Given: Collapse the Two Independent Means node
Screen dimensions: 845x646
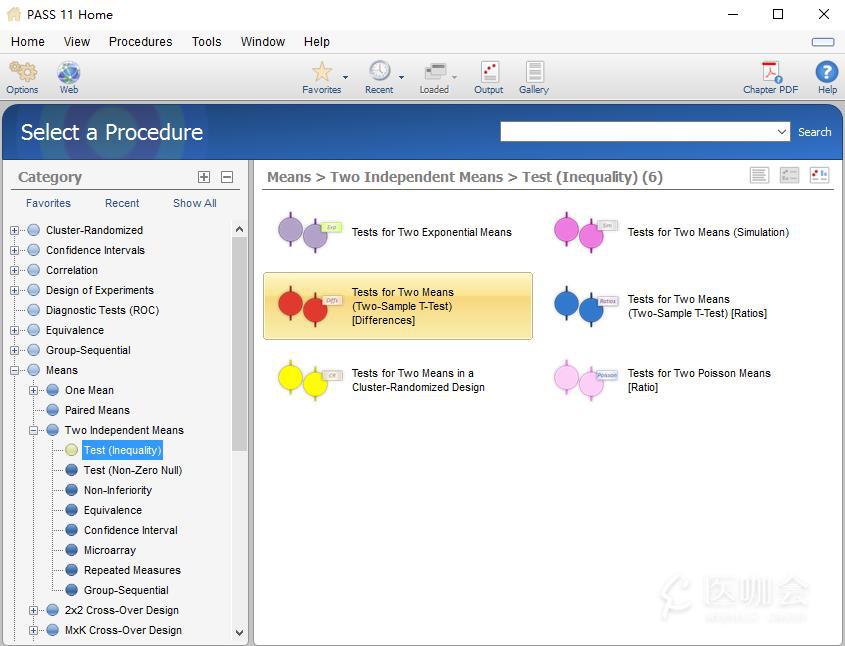Looking at the screenshot, I should pyautogui.click(x=33, y=430).
